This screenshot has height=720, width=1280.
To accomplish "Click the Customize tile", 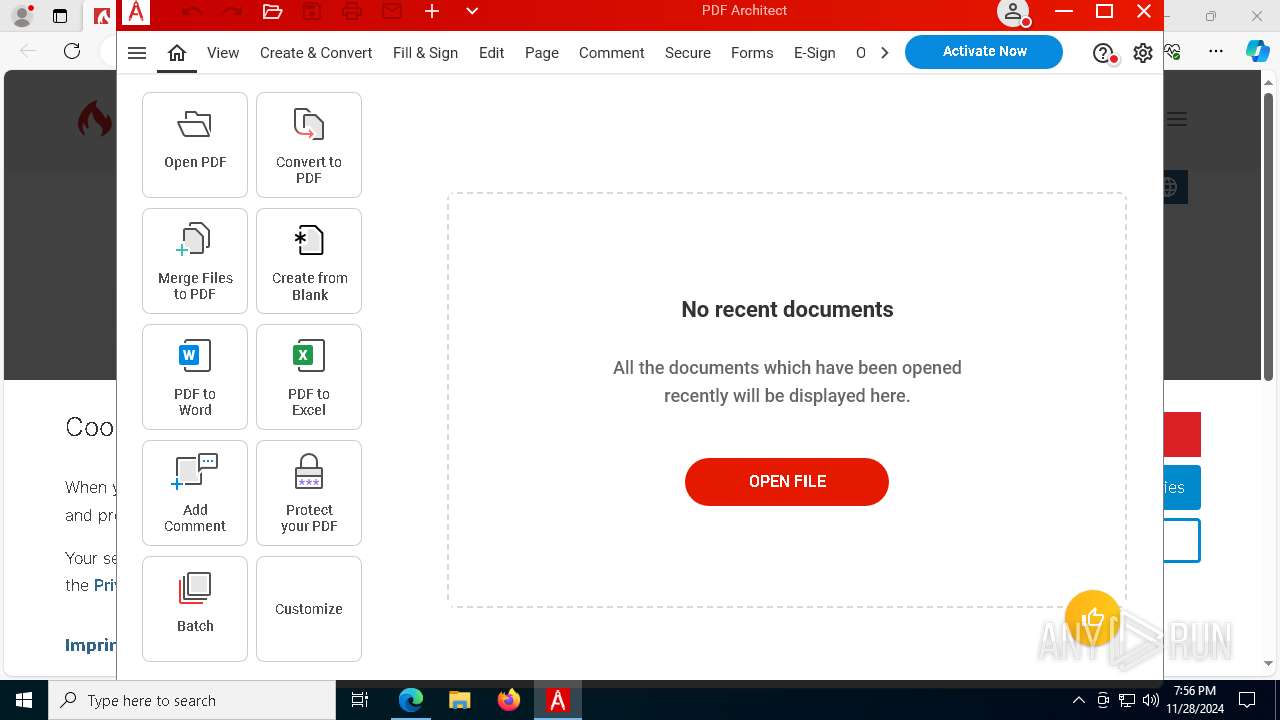I will tap(309, 609).
